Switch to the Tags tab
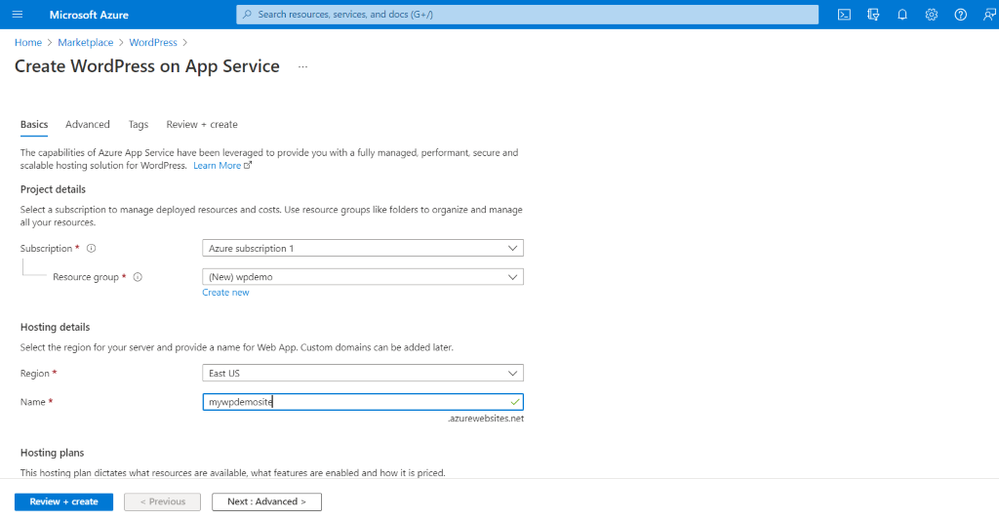 [138, 124]
